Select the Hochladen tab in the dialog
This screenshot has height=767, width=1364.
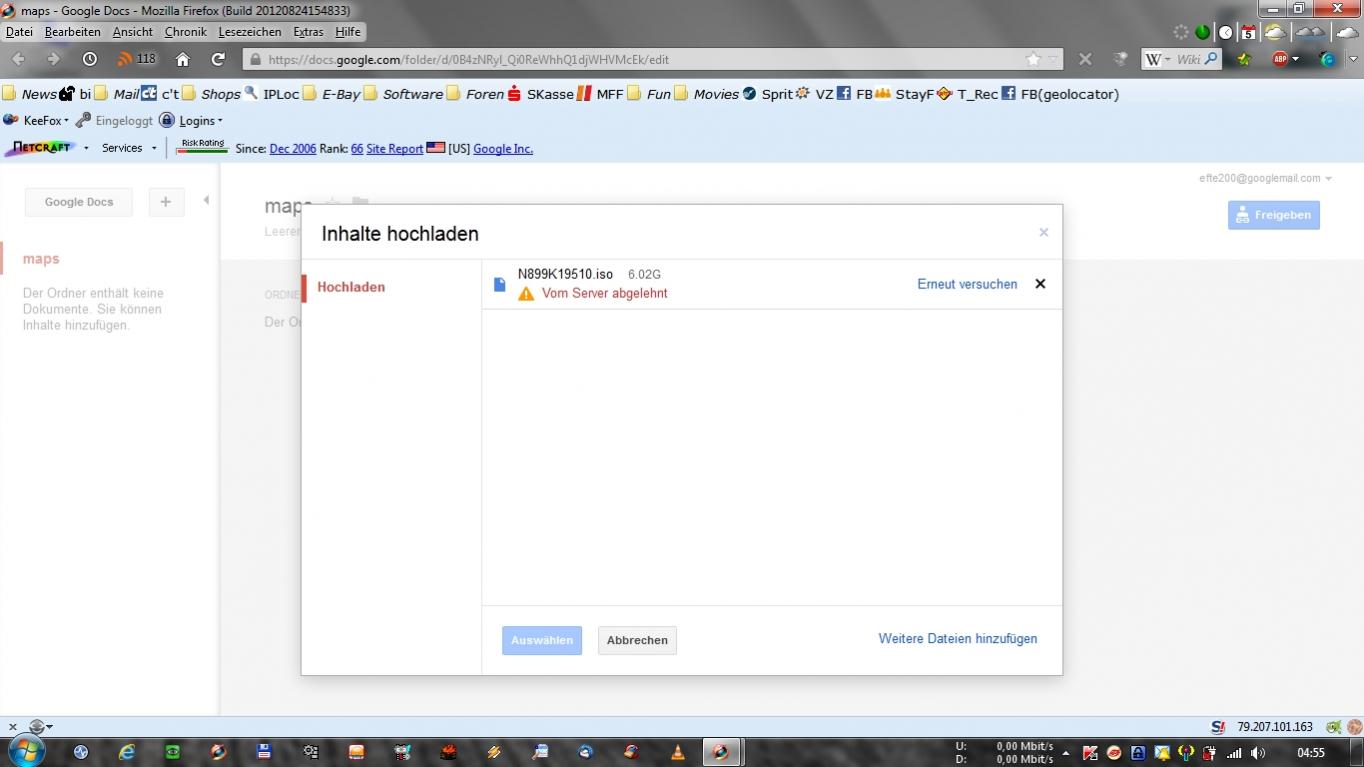[351, 287]
